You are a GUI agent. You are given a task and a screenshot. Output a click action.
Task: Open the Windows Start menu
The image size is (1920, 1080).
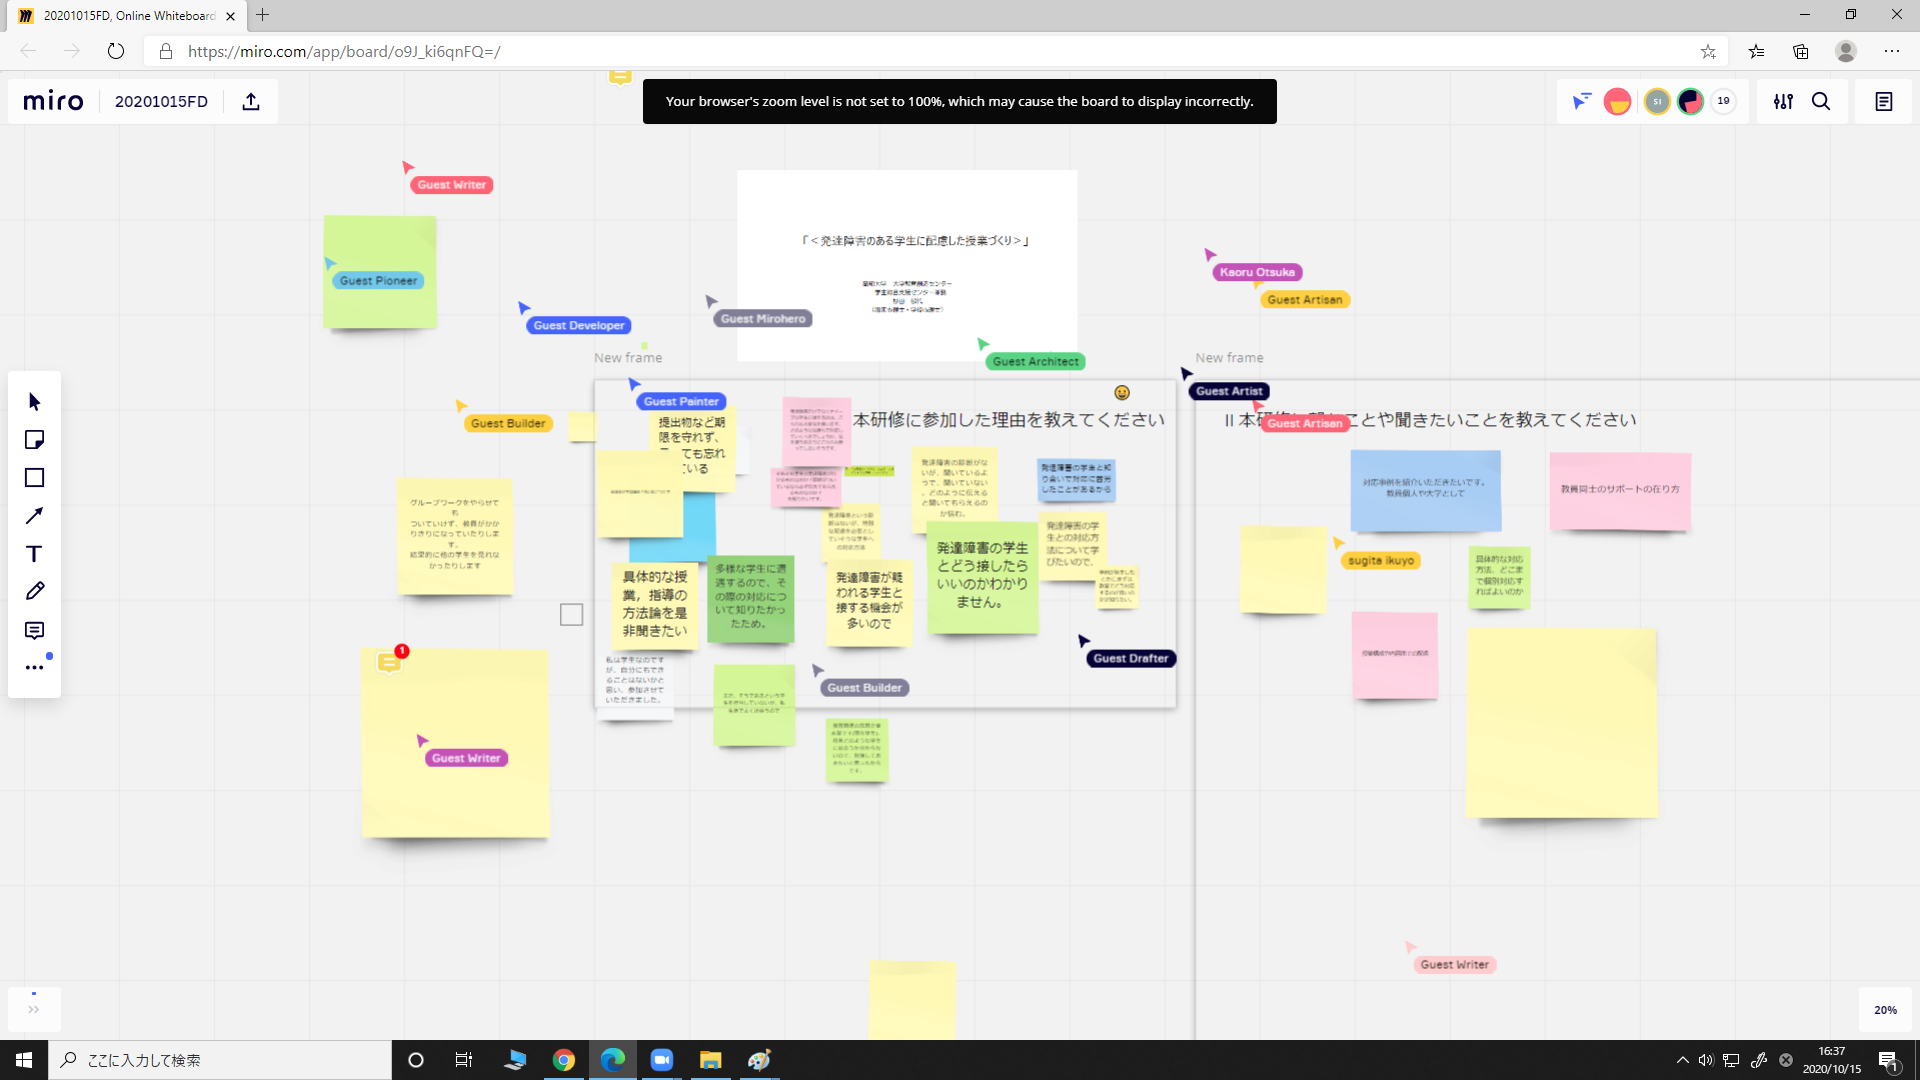24,1060
